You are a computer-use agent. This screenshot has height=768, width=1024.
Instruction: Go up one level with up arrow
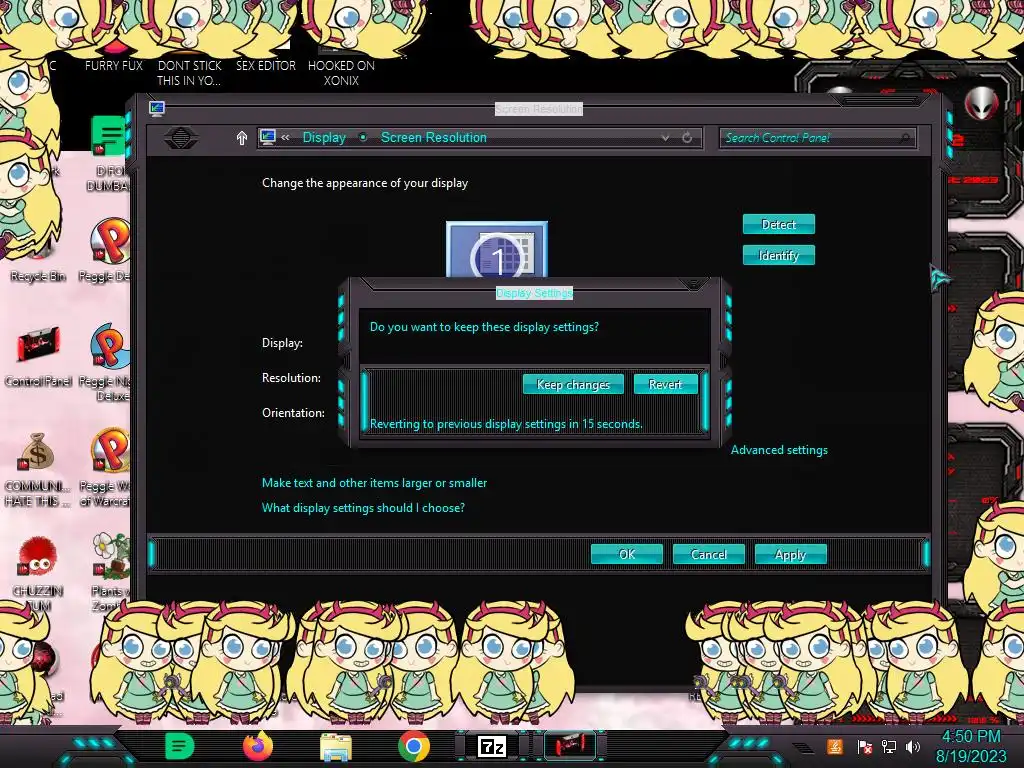click(x=242, y=138)
